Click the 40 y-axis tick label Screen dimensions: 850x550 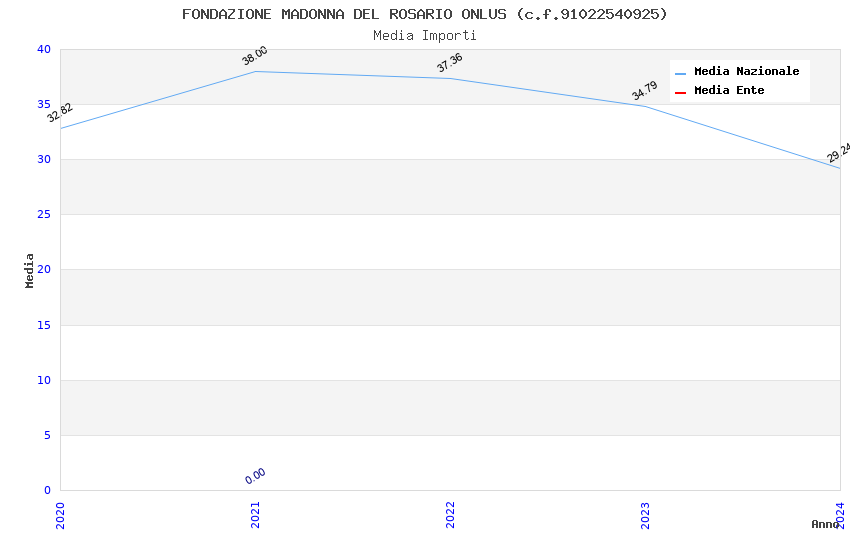[44, 49]
